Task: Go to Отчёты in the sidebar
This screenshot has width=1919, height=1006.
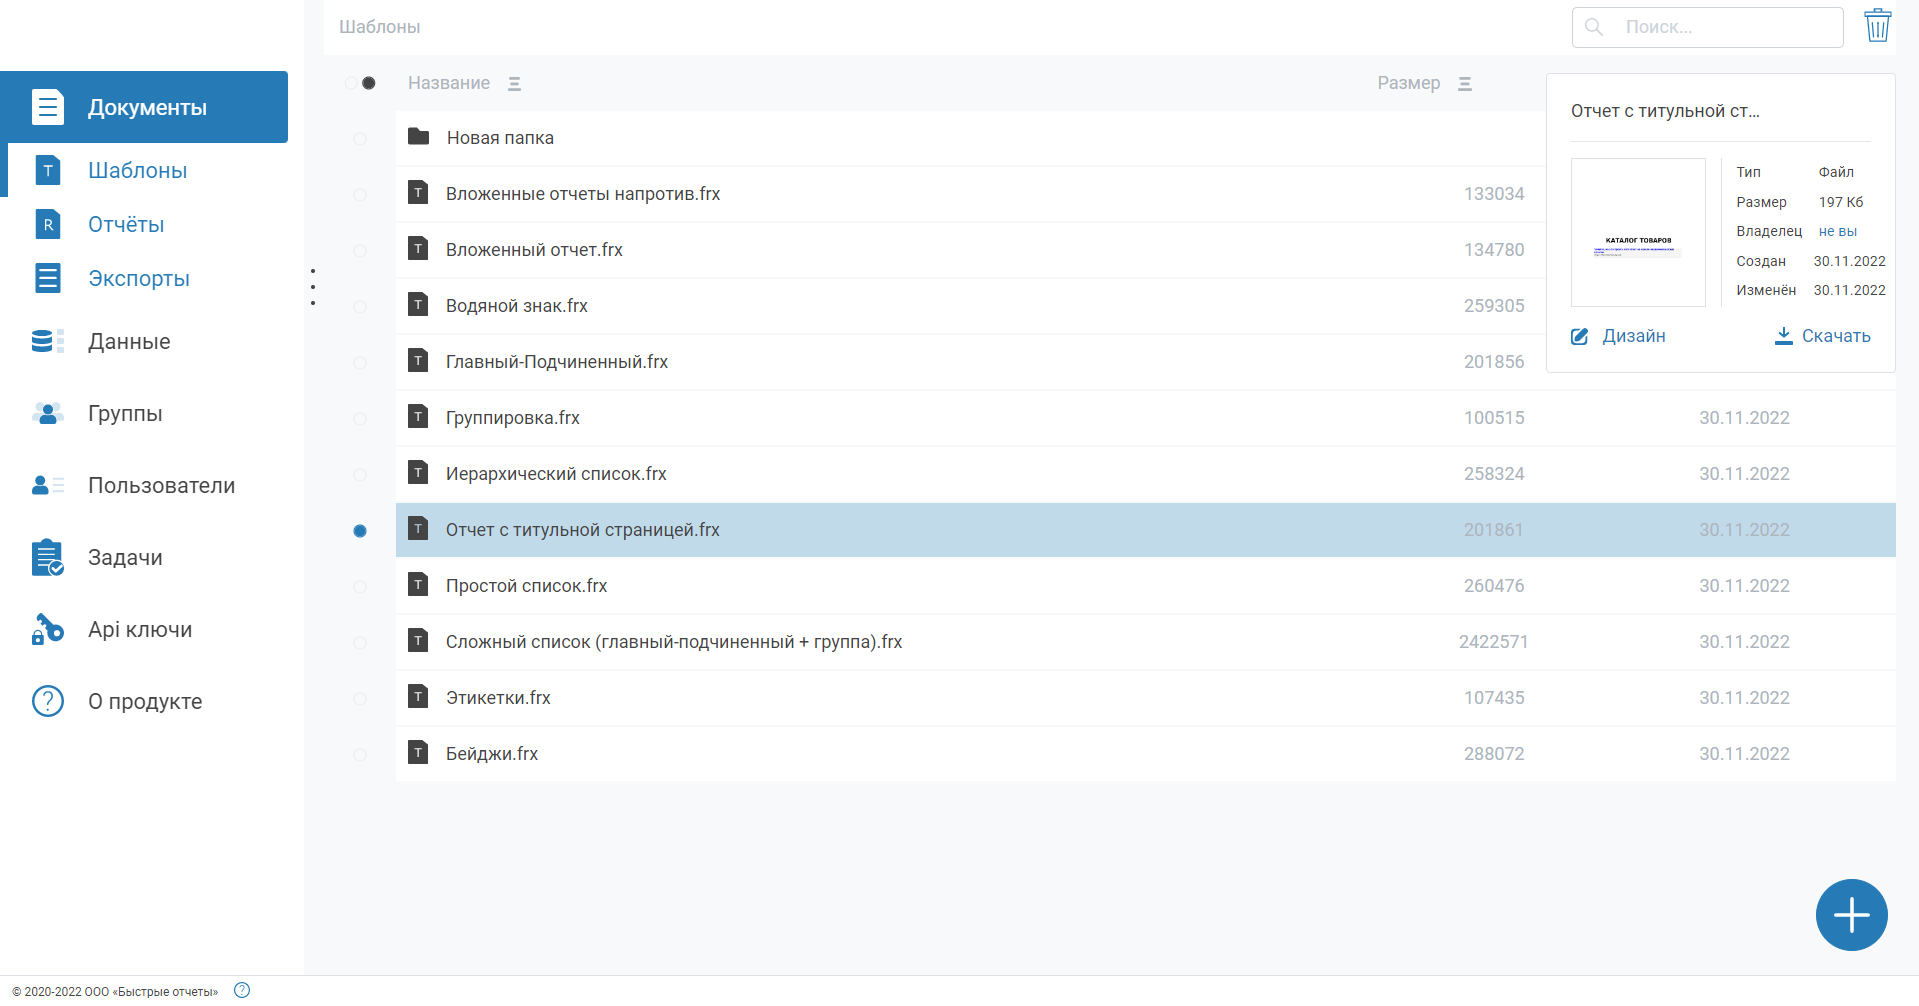Action: pos(126,224)
